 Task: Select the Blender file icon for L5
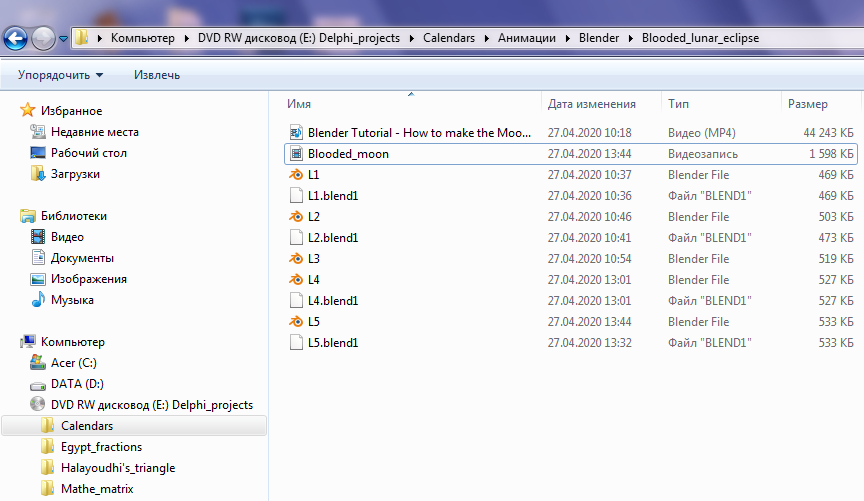pos(296,321)
